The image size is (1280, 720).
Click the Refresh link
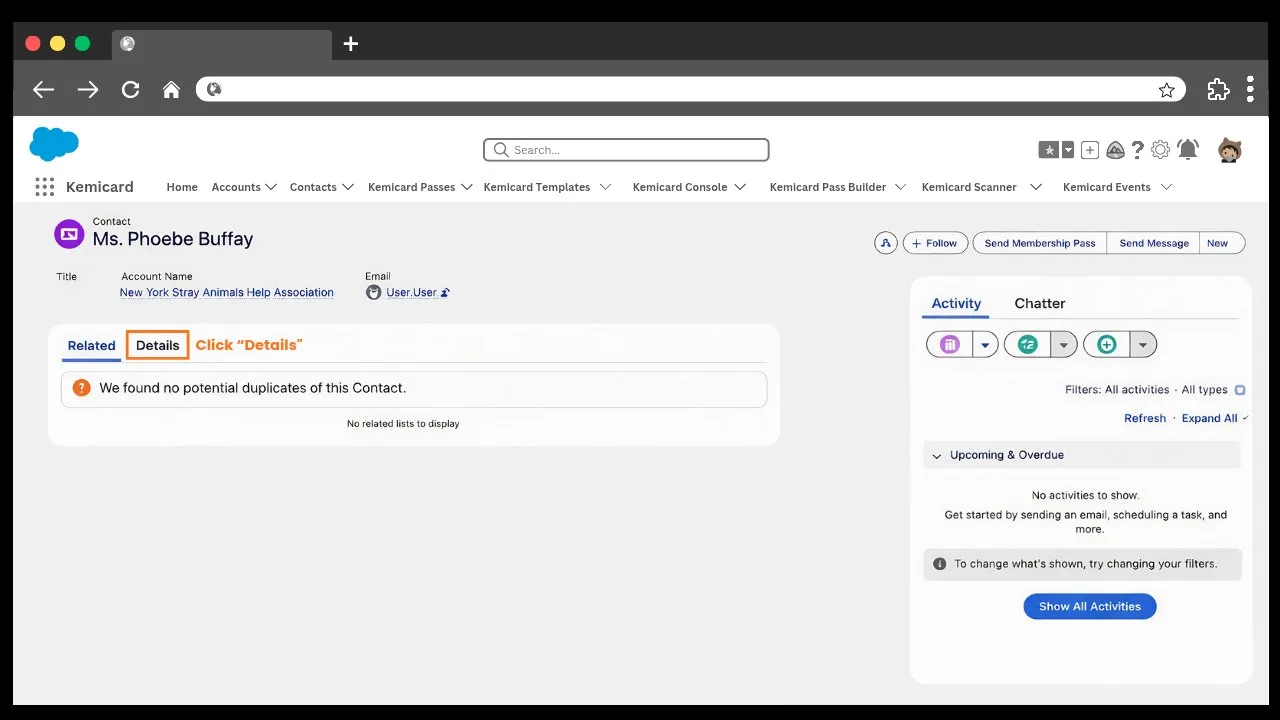coord(1145,418)
